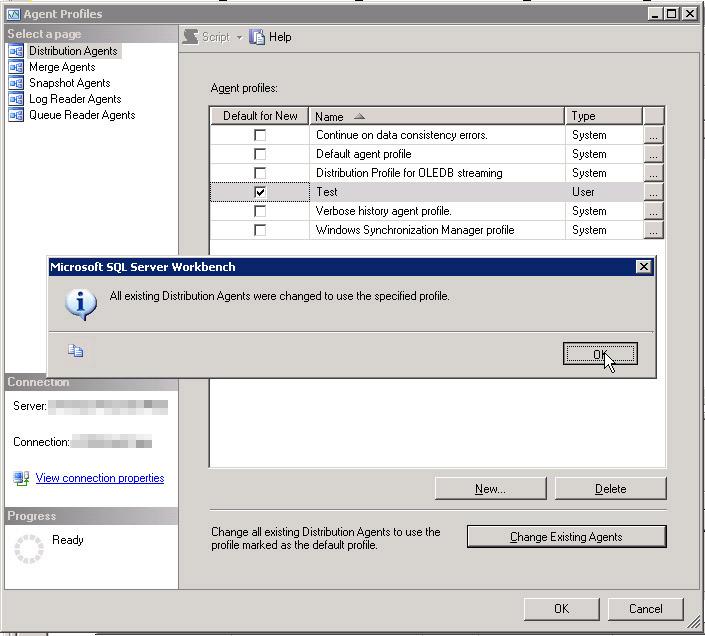Click the Queue Reader Agents page icon
The image size is (705, 636).
16,115
